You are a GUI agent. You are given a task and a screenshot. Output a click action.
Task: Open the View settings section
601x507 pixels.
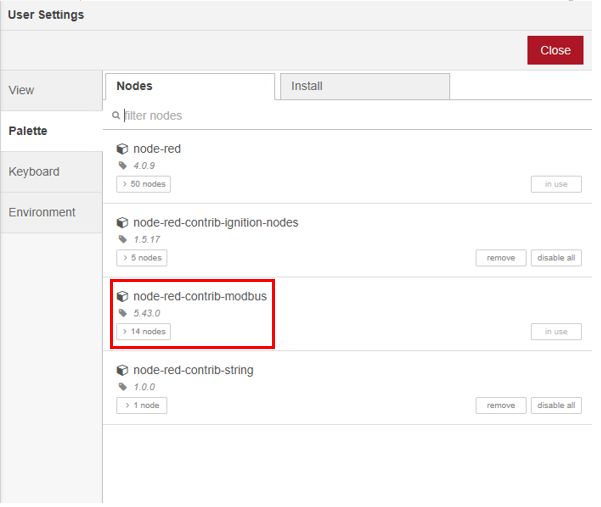tap(51, 90)
